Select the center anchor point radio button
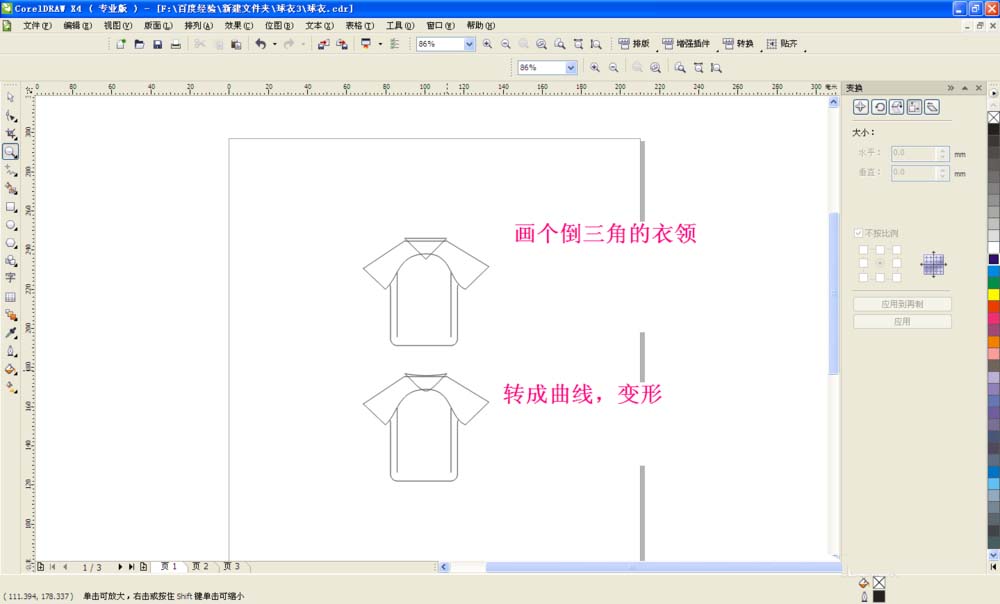 click(x=881, y=261)
